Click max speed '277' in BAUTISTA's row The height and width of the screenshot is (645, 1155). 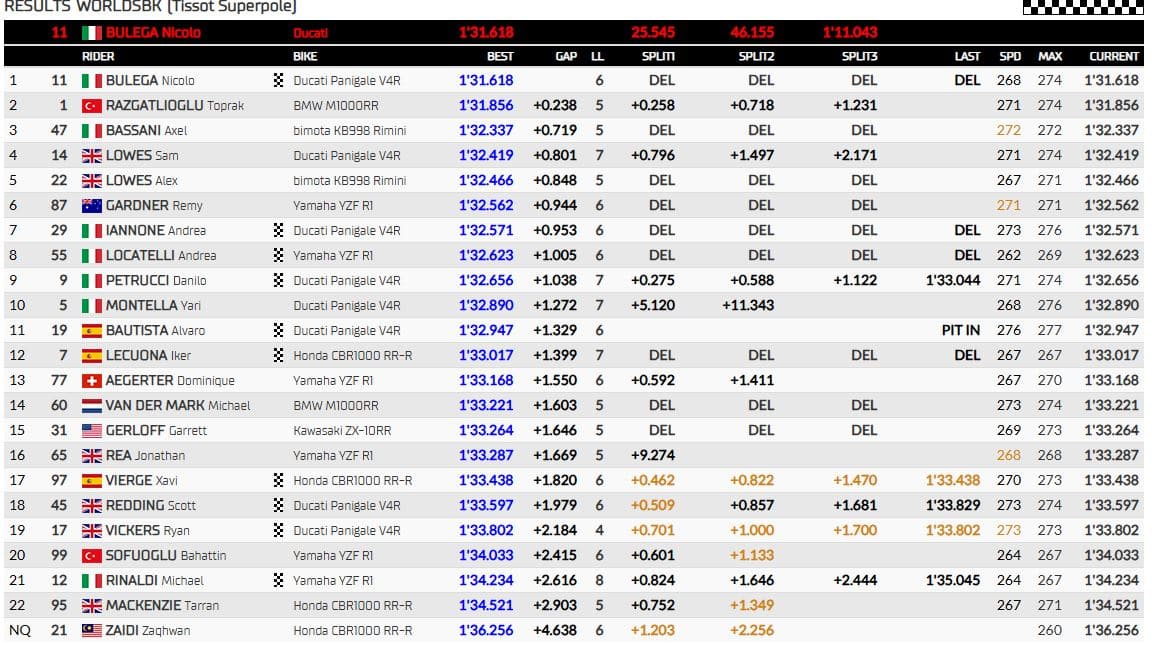[x=1050, y=331]
